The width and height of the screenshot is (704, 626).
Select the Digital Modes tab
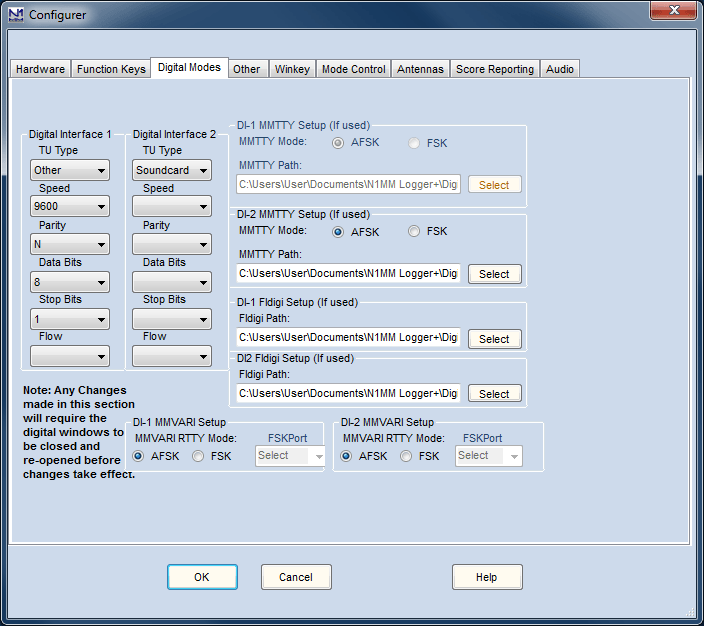[189, 67]
